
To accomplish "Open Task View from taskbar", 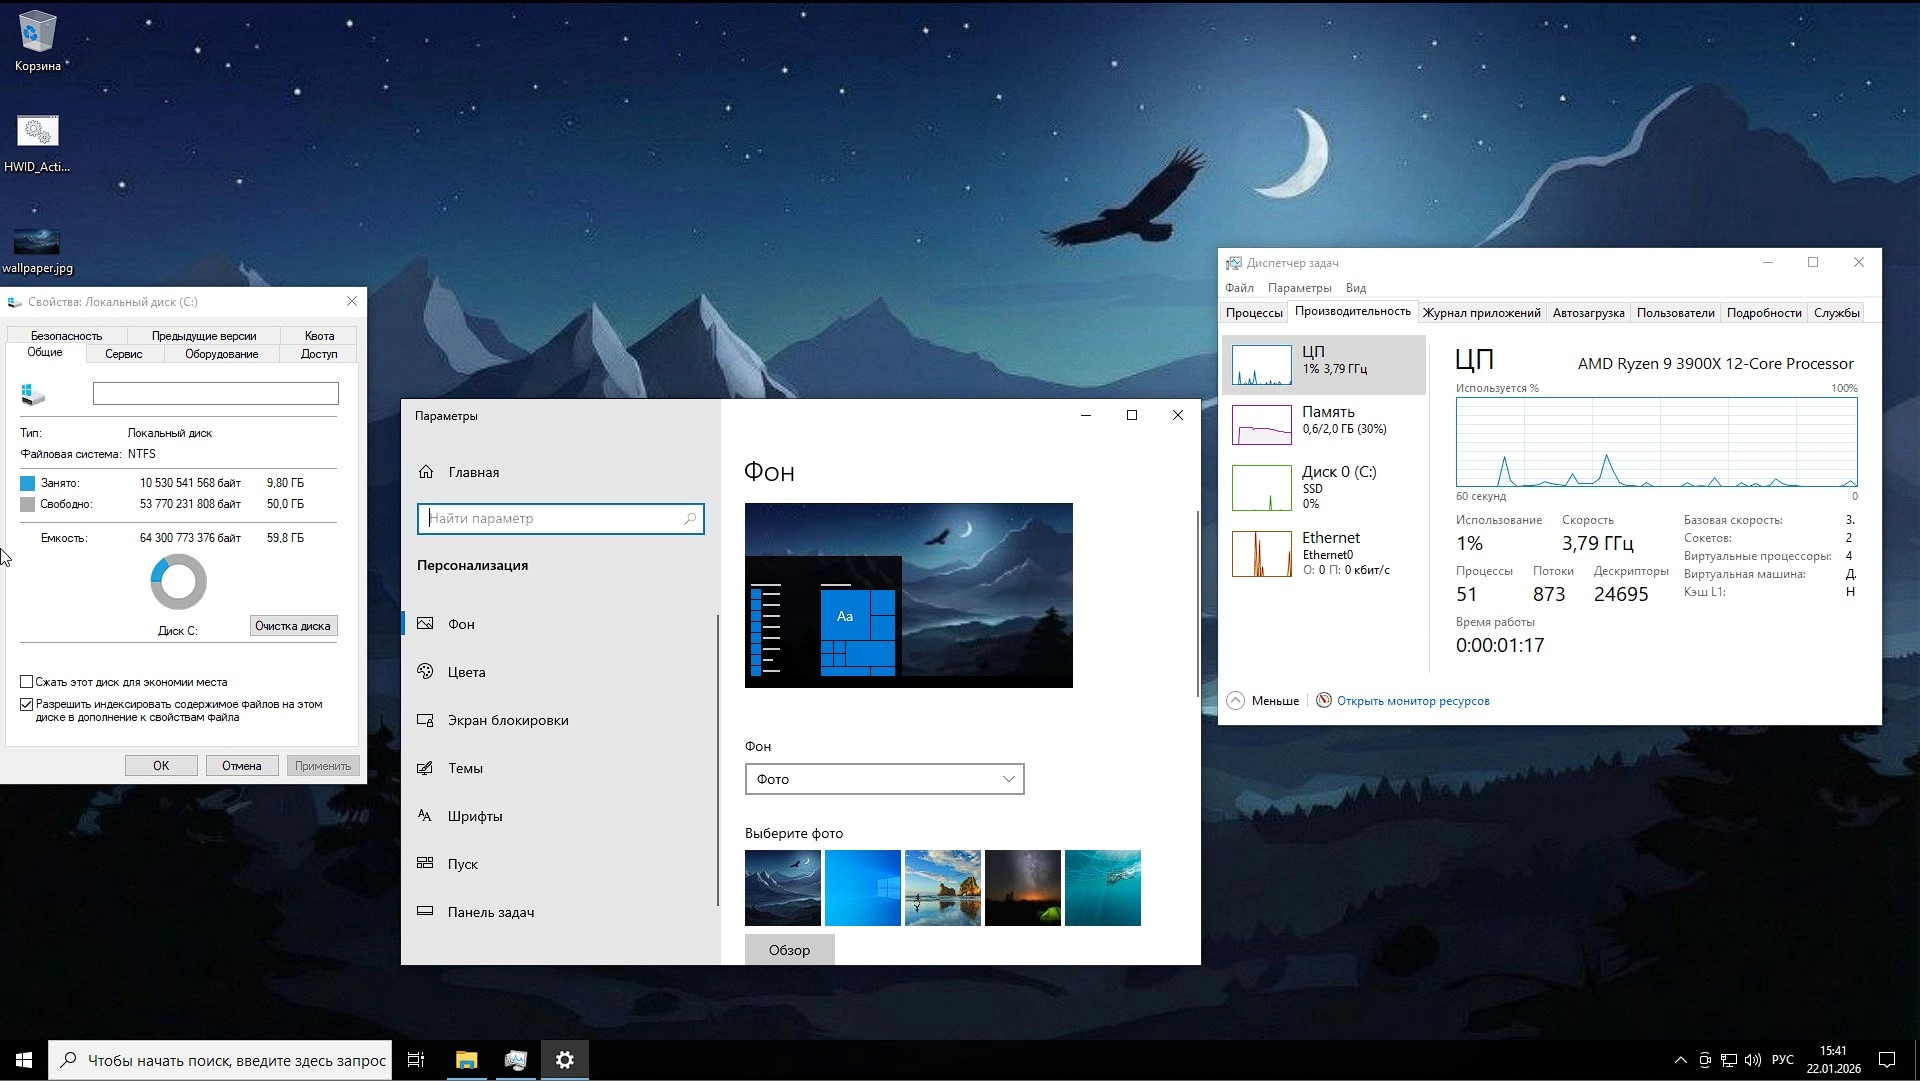I will click(x=416, y=1060).
